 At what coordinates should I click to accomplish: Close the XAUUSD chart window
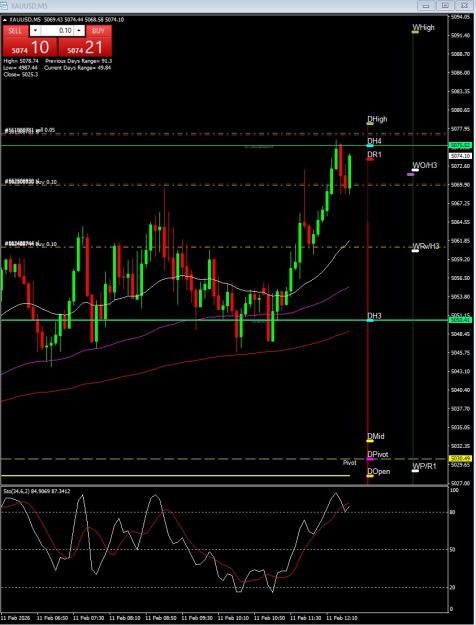(464, 6)
